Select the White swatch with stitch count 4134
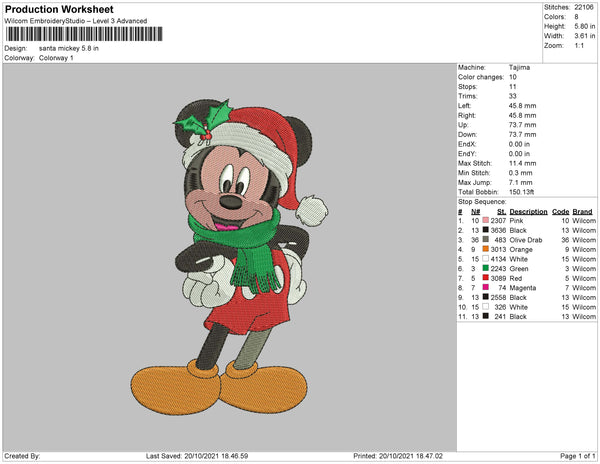This screenshot has height=464, width=600. pyautogui.click(x=485, y=258)
